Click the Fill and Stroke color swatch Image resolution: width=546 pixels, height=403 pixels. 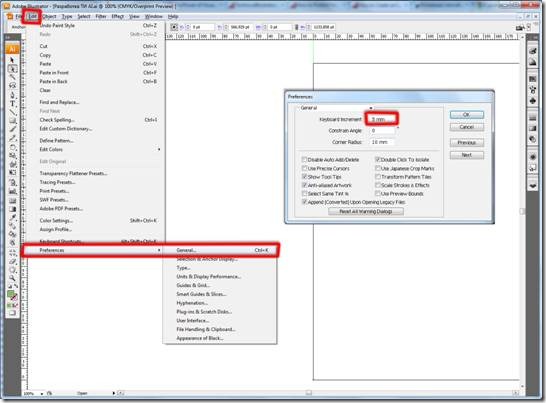[x=13, y=296]
